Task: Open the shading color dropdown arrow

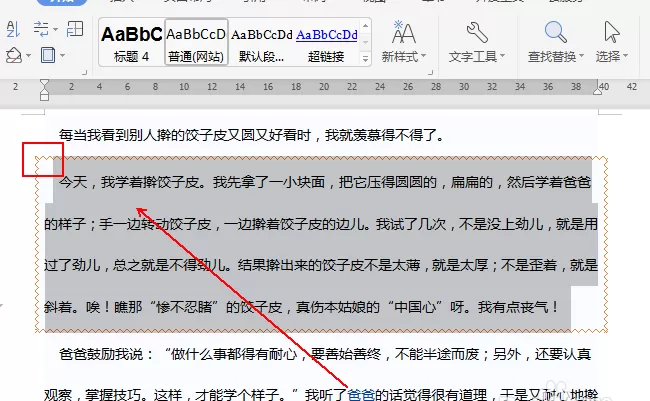Action: click(29, 56)
